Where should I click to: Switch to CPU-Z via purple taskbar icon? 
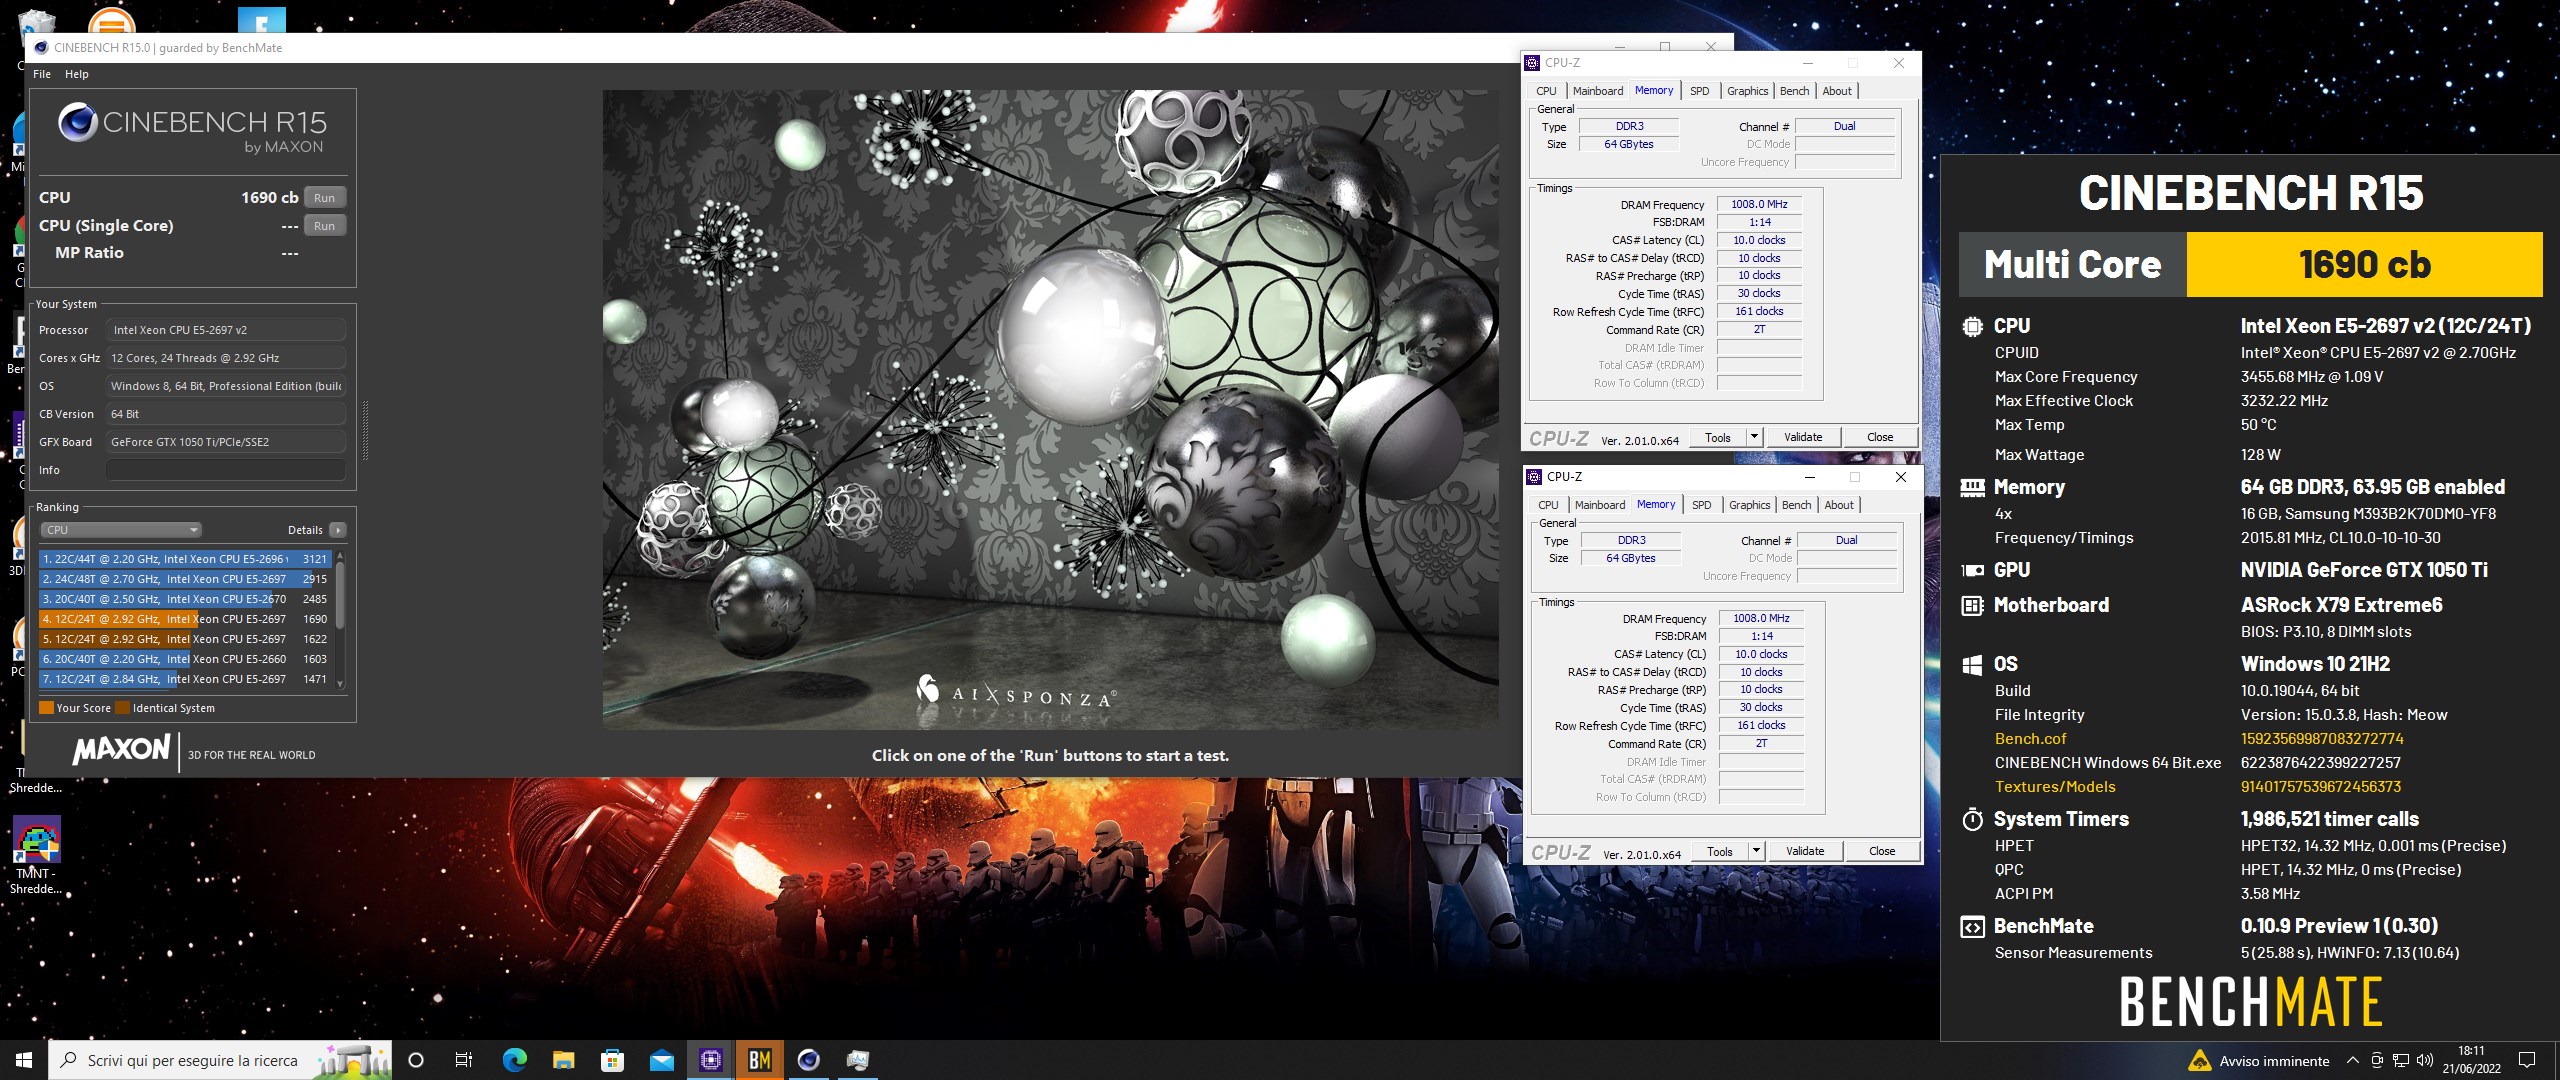tap(711, 1060)
